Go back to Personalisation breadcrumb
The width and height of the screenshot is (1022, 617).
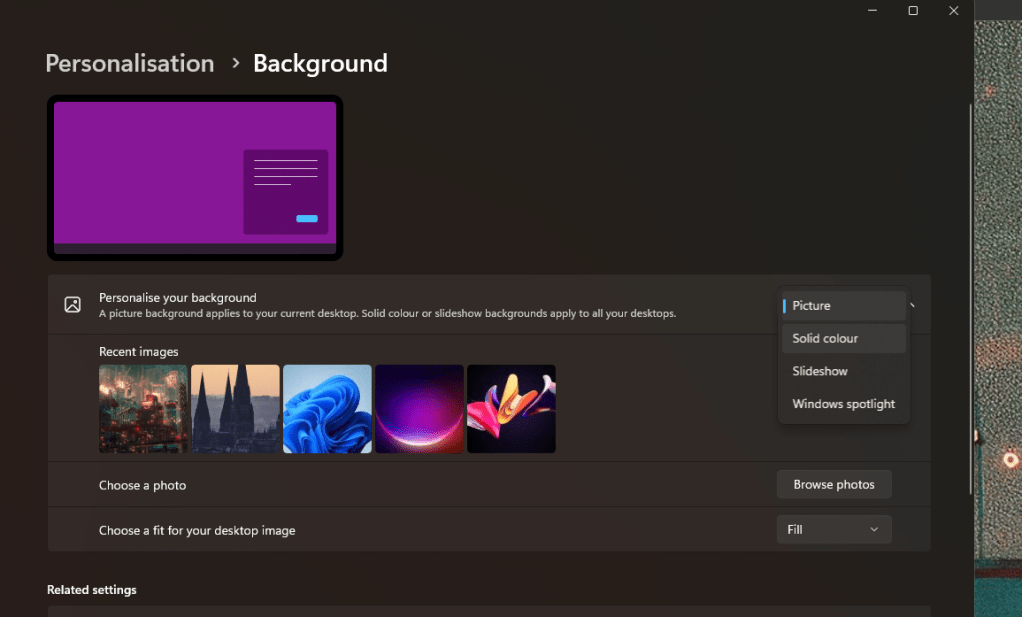[130, 63]
